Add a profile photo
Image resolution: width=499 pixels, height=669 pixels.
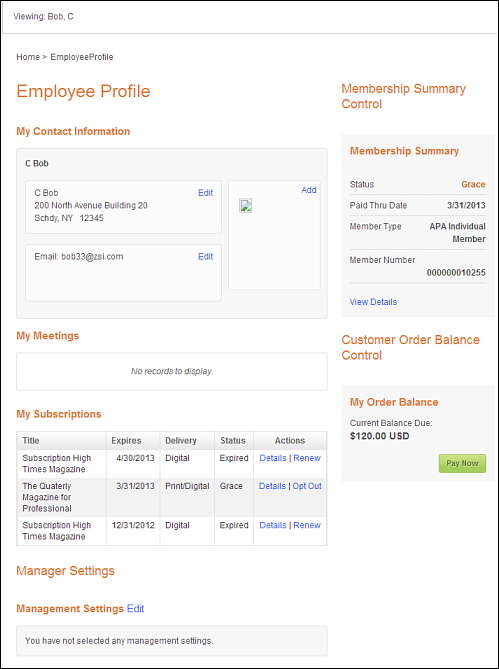[x=309, y=190]
